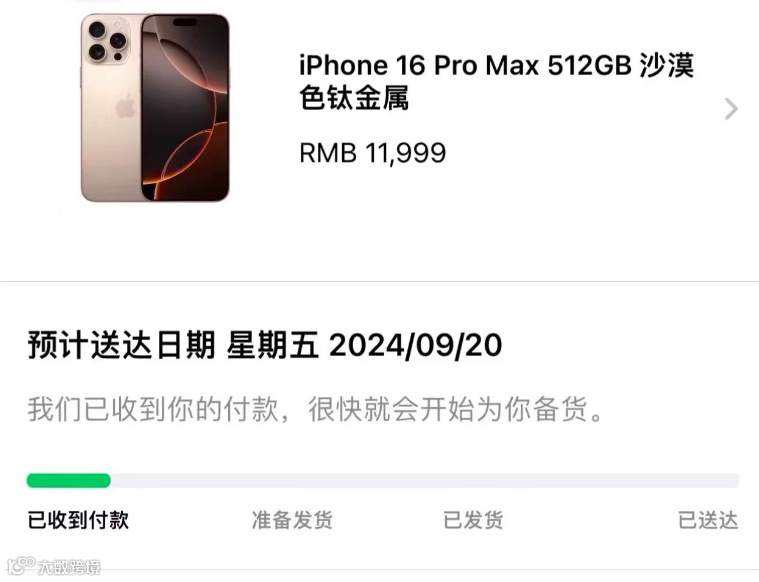
Task: Click the 大数跨境 watermark text
Action: (x=69, y=567)
